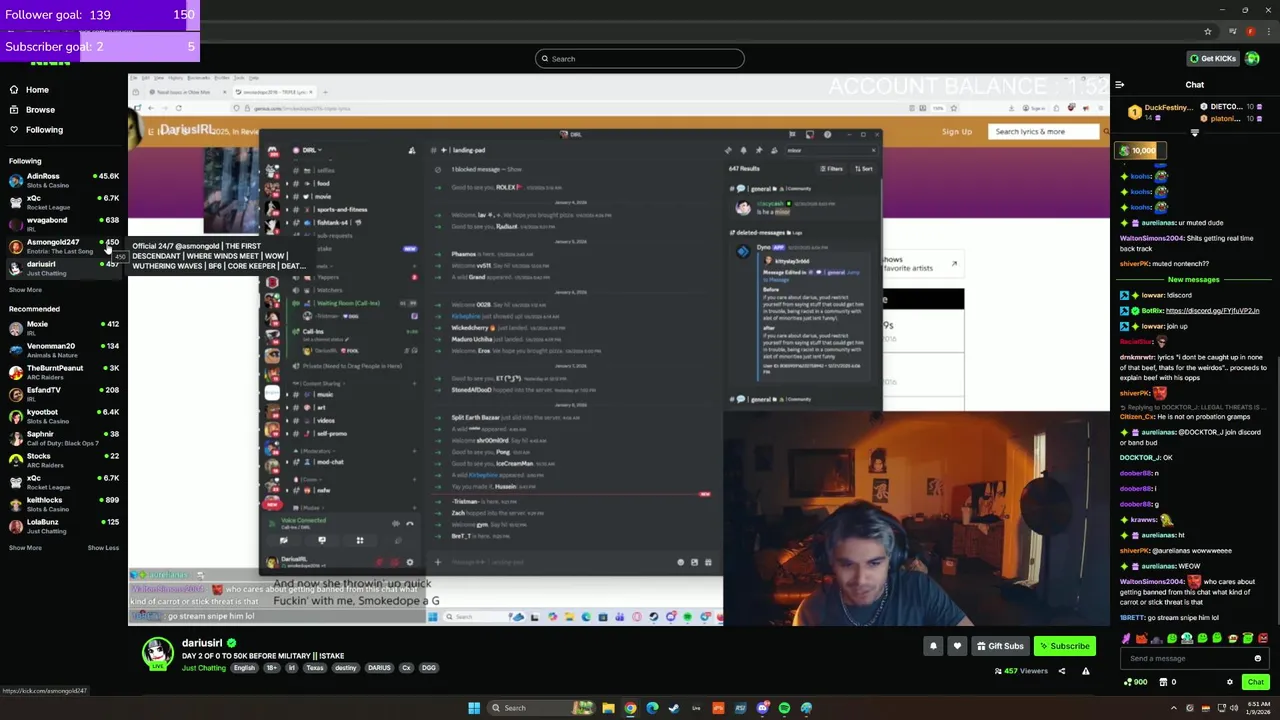Image resolution: width=1280 pixels, height=720 pixels.
Task: Click the report warning triangle icon
Action: [x=1085, y=671]
